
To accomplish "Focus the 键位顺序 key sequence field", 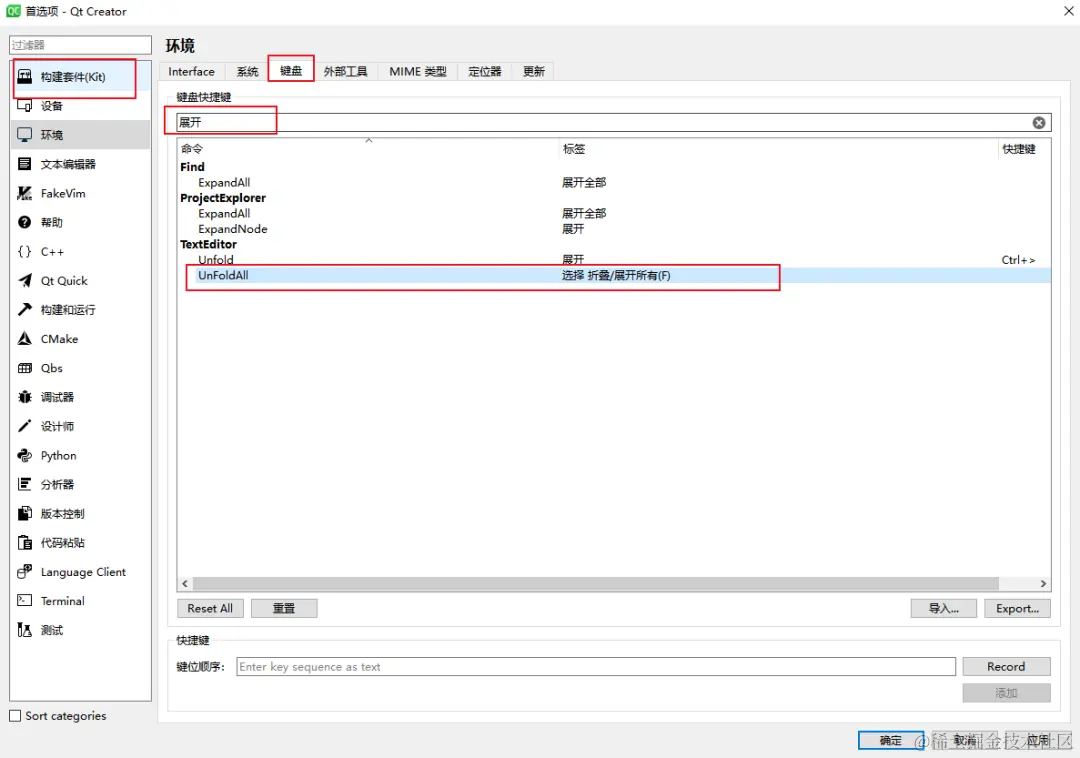I will tap(596, 666).
